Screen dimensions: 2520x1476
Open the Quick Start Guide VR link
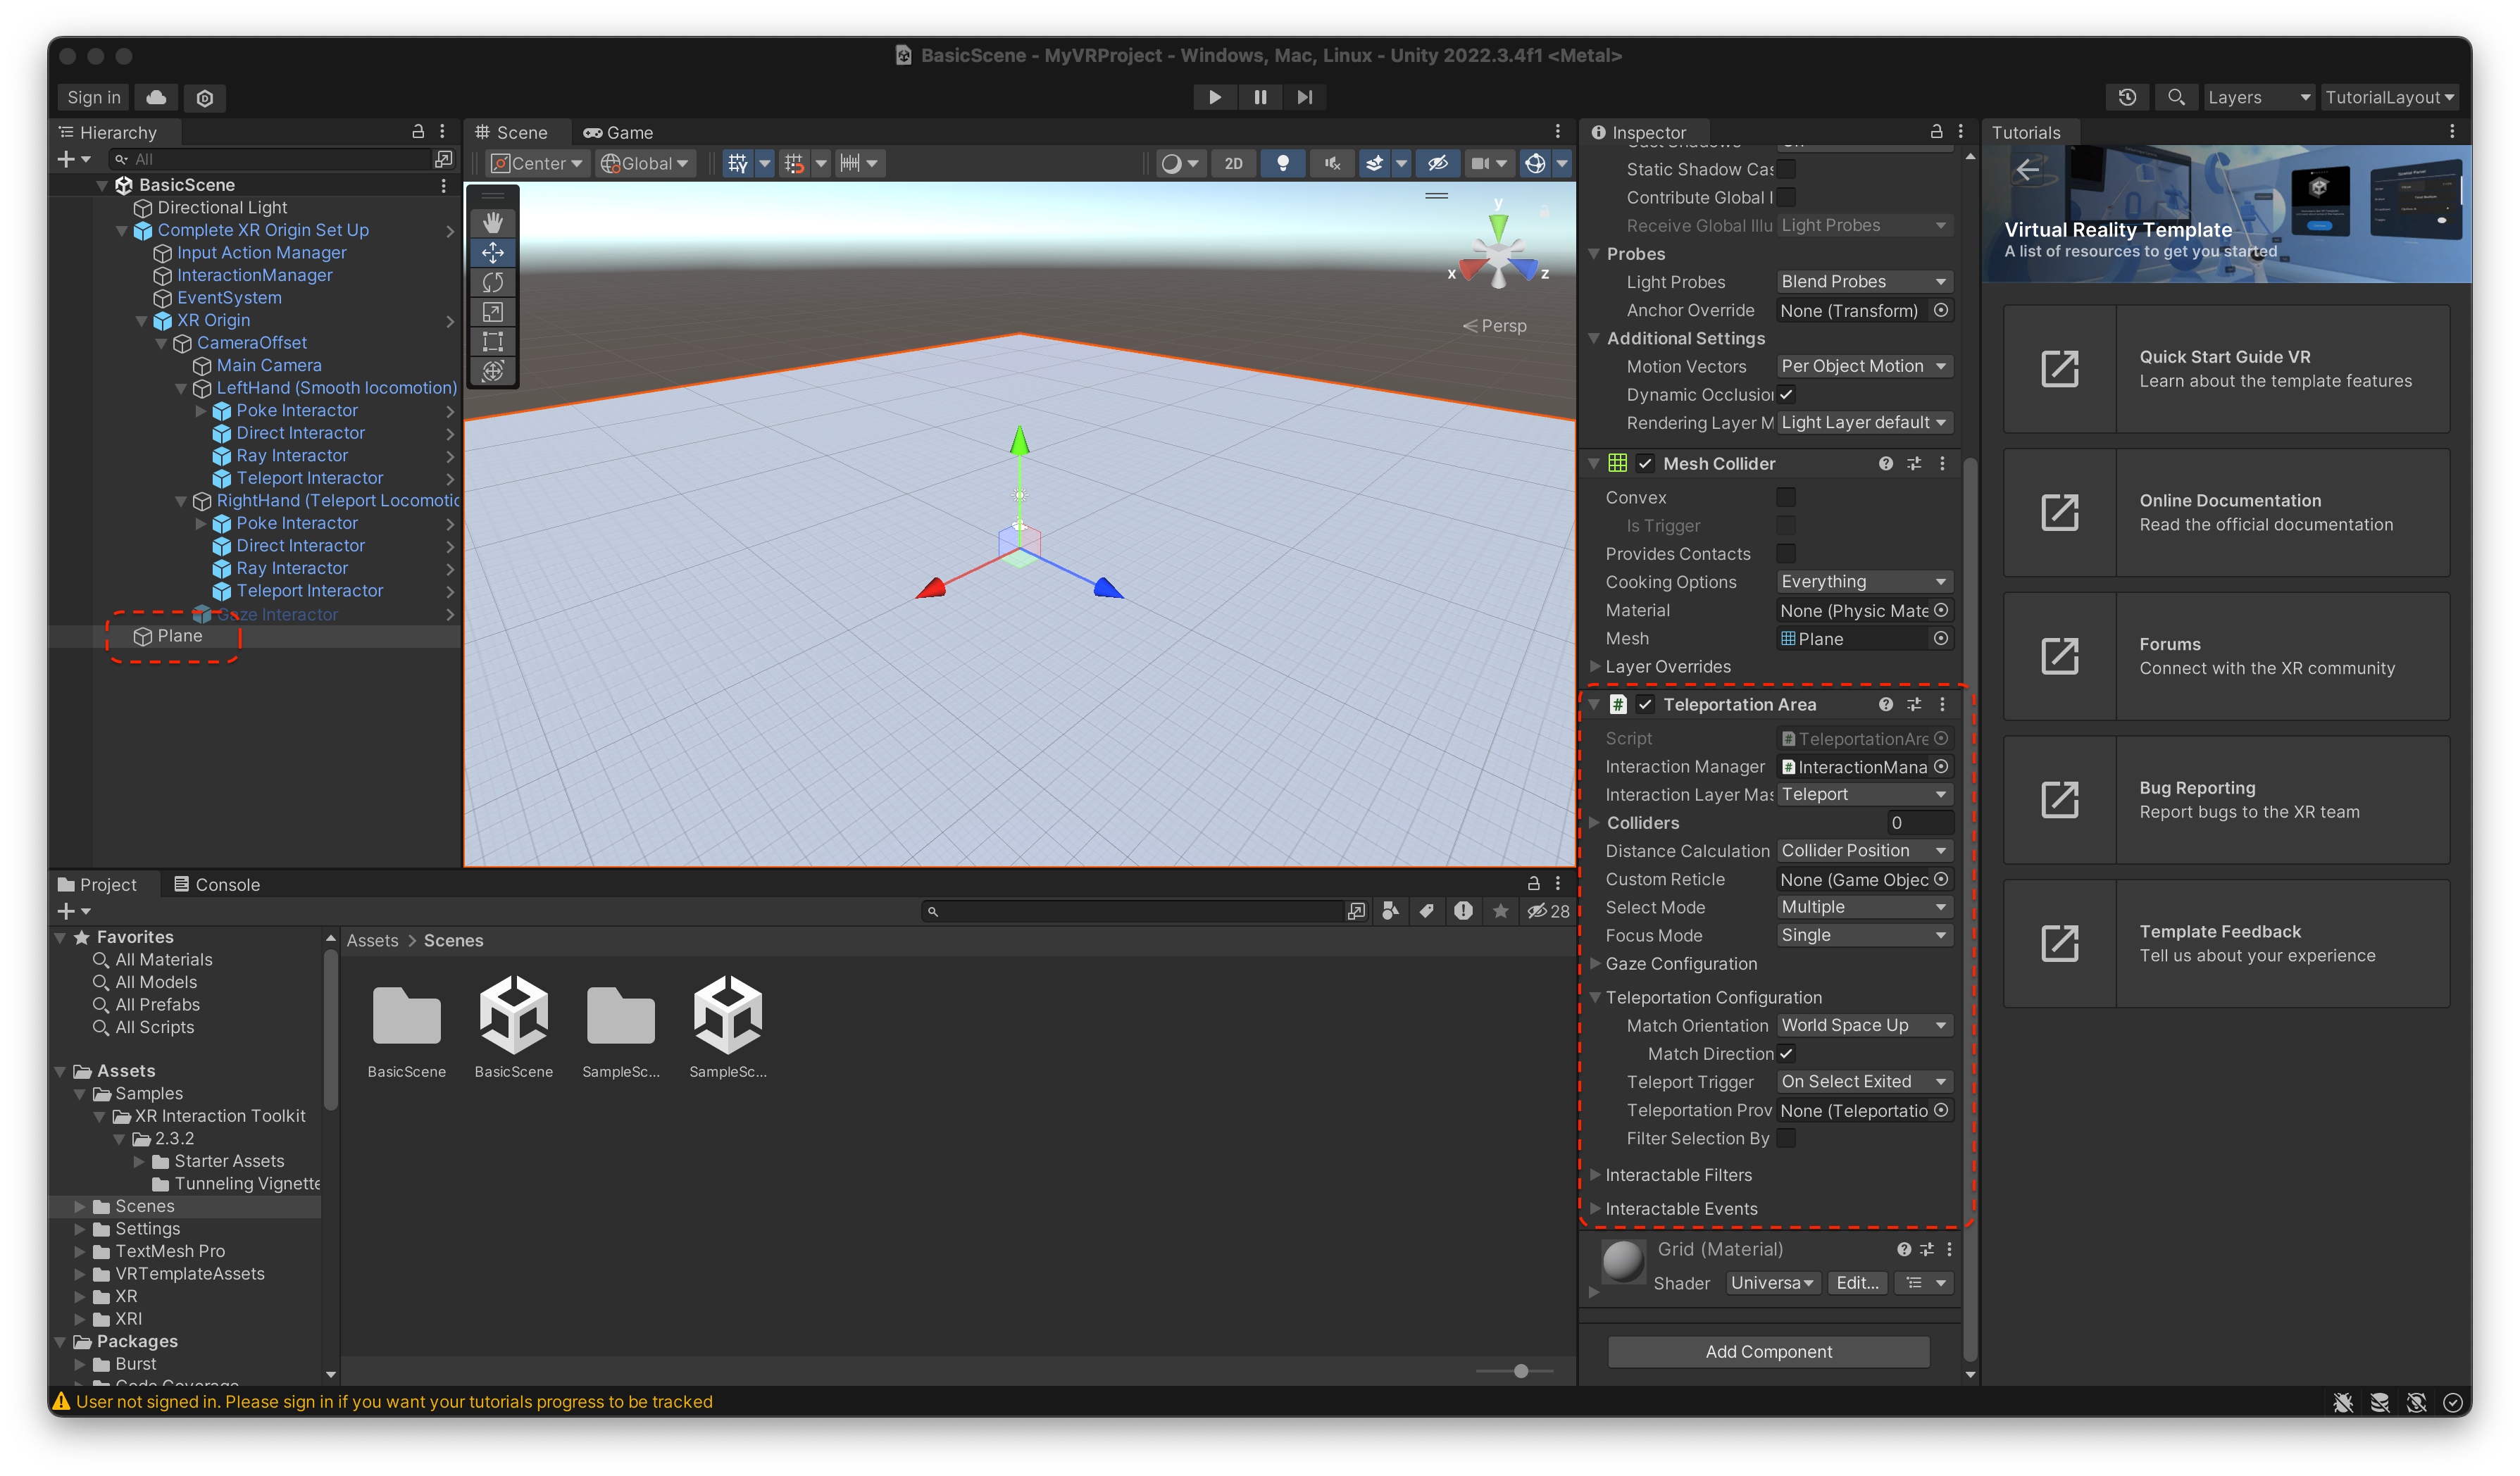(x=2226, y=368)
